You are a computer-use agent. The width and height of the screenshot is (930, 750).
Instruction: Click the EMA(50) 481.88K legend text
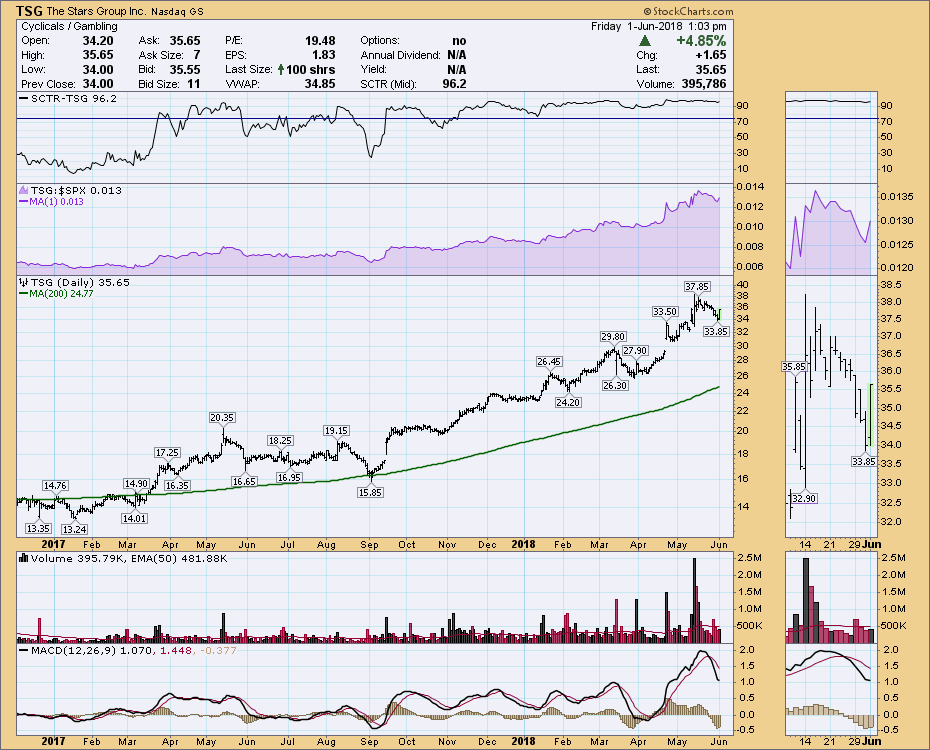tap(178, 558)
